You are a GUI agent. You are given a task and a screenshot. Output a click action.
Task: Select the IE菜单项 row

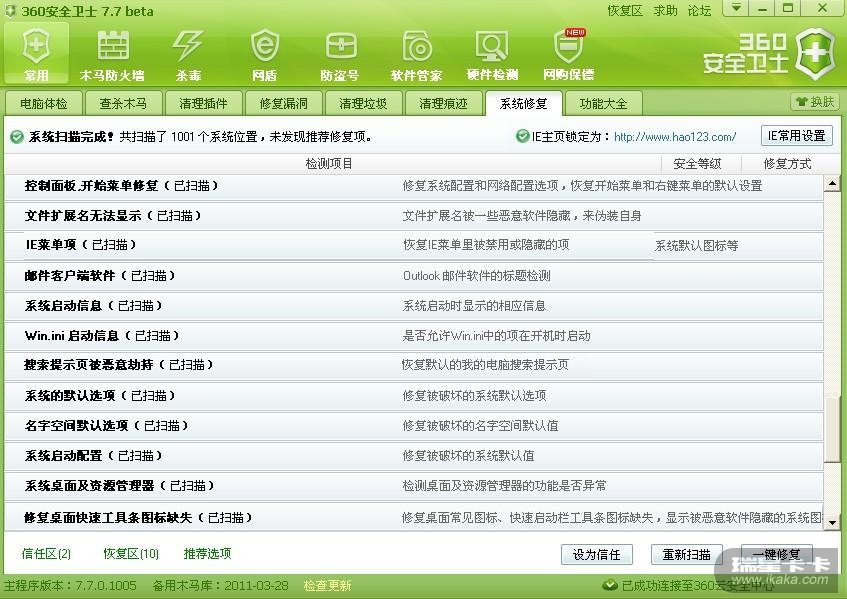tap(414, 245)
